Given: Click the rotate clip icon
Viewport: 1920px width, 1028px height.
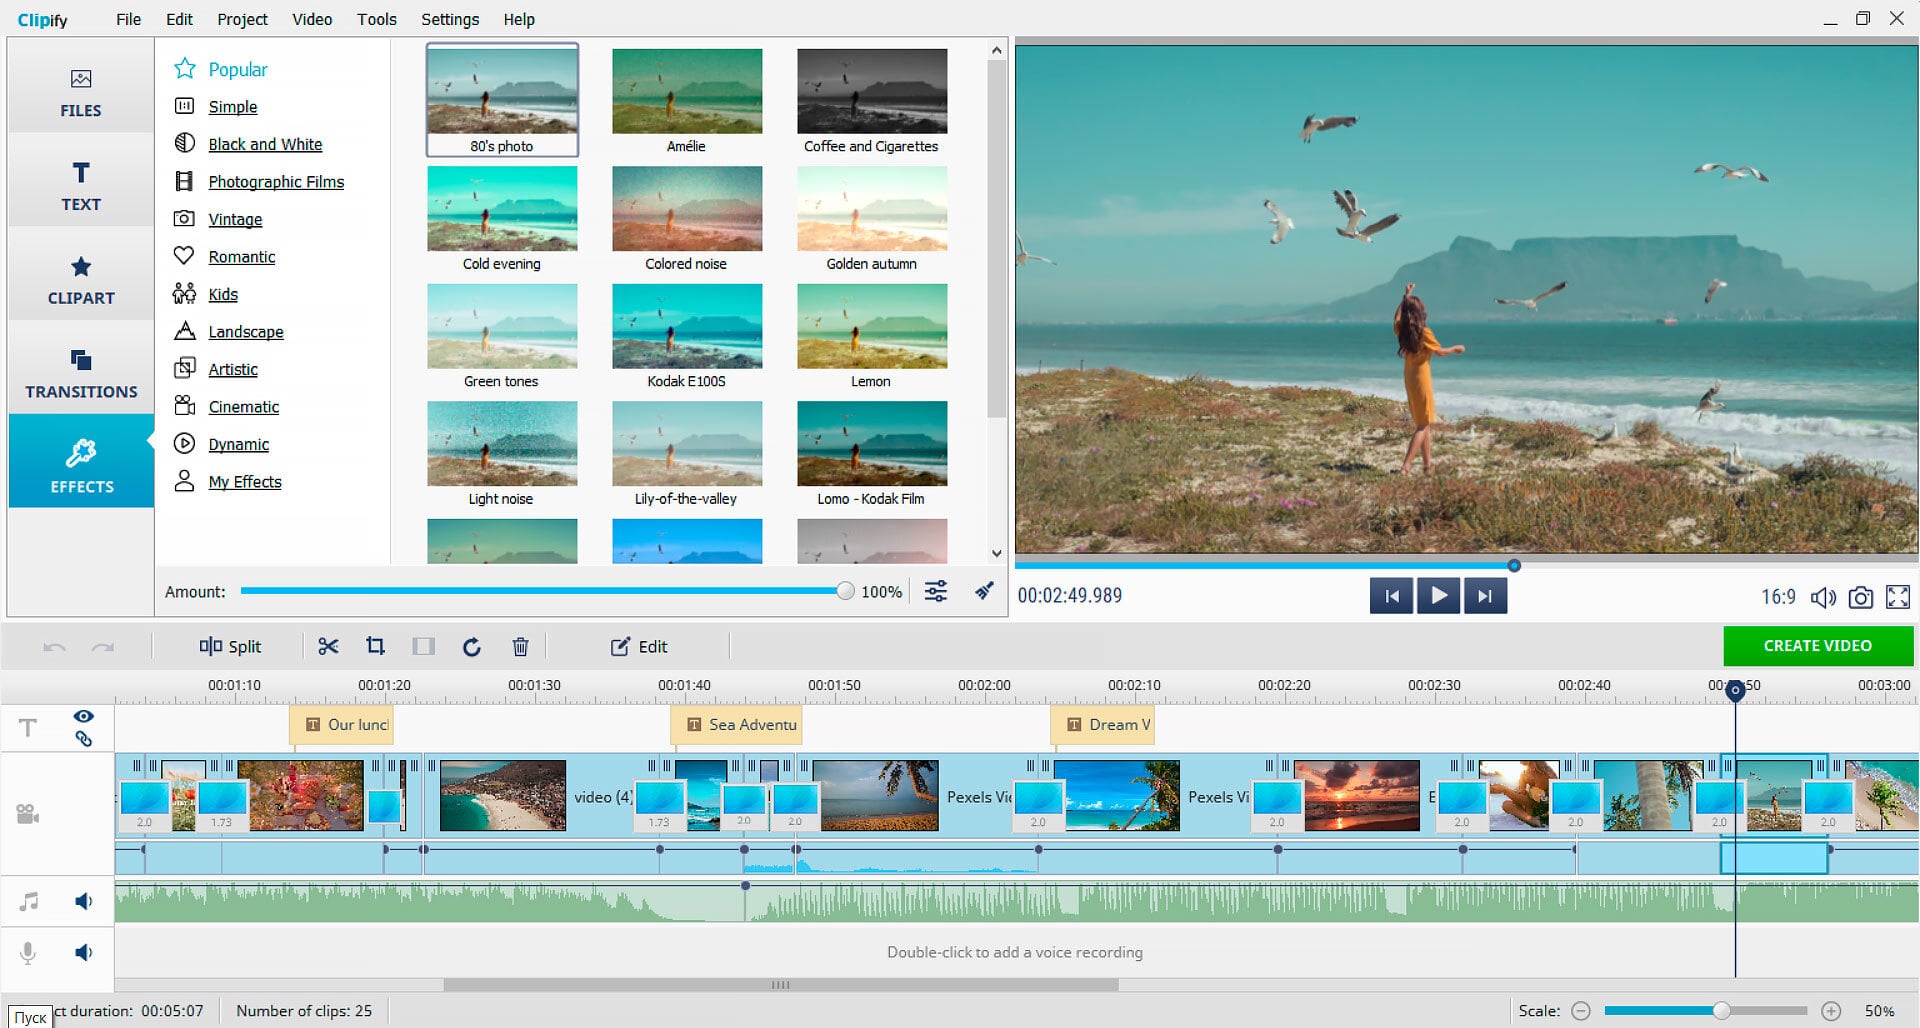Looking at the screenshot, I should (472, 647).
